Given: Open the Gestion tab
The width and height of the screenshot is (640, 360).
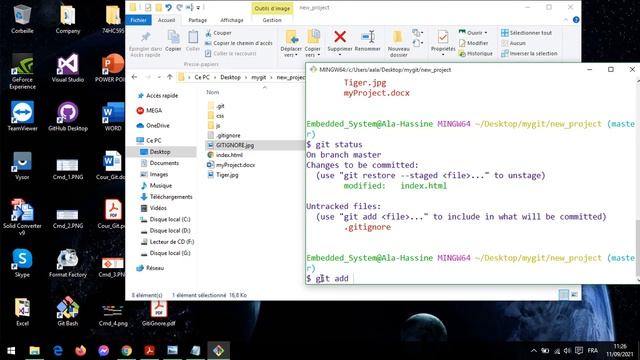Looking at the screenshot, I should (x=272, y=20).
